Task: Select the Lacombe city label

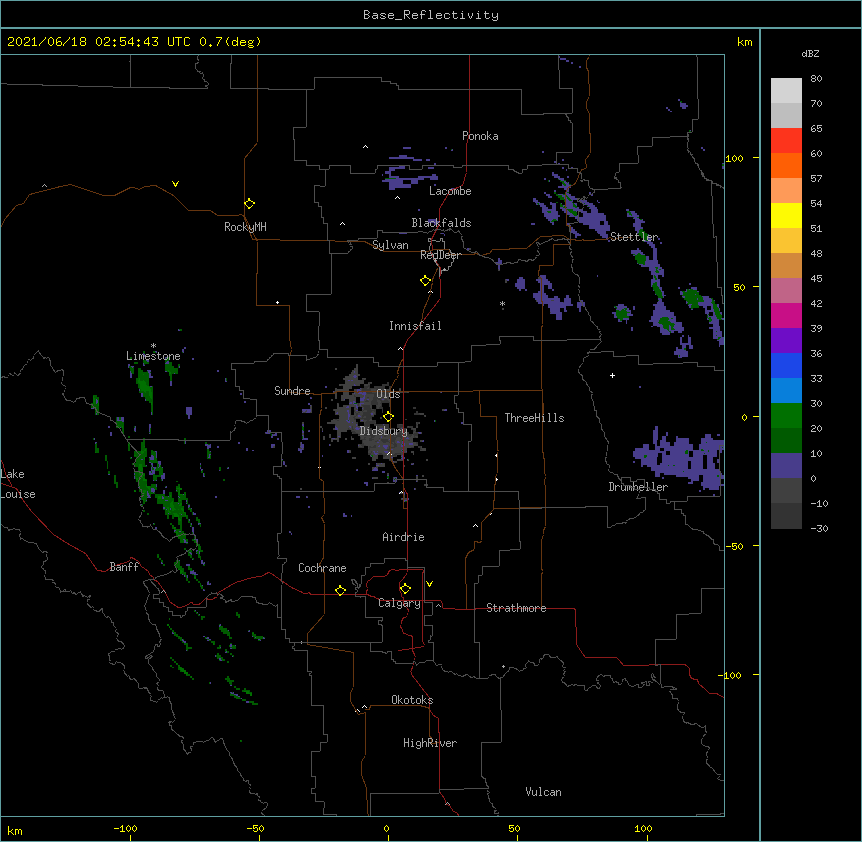Action: coord(450,191)
